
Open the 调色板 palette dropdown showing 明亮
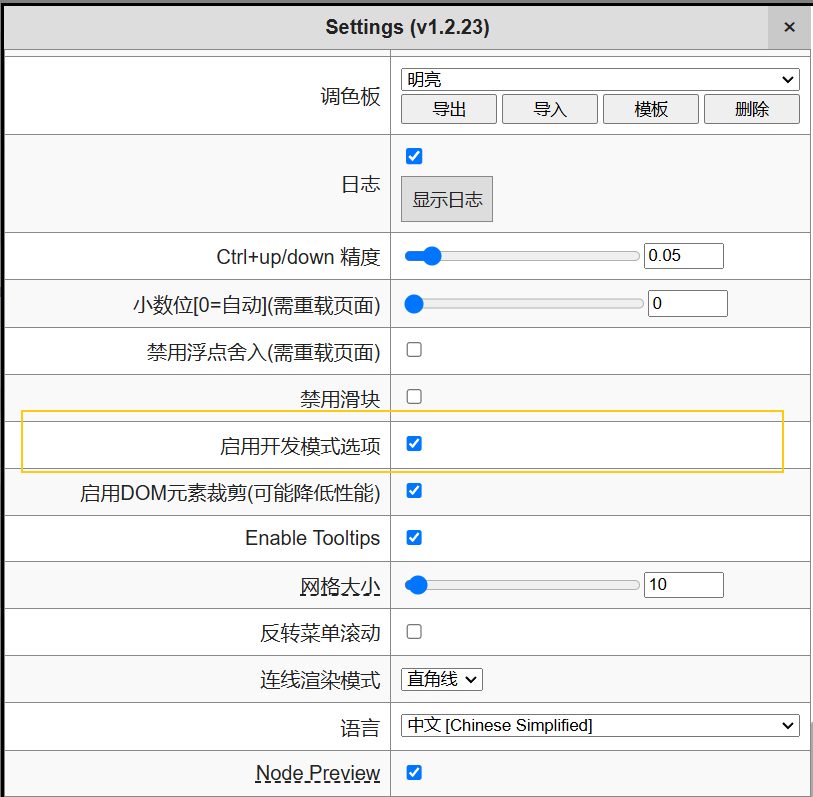point(600,80)
